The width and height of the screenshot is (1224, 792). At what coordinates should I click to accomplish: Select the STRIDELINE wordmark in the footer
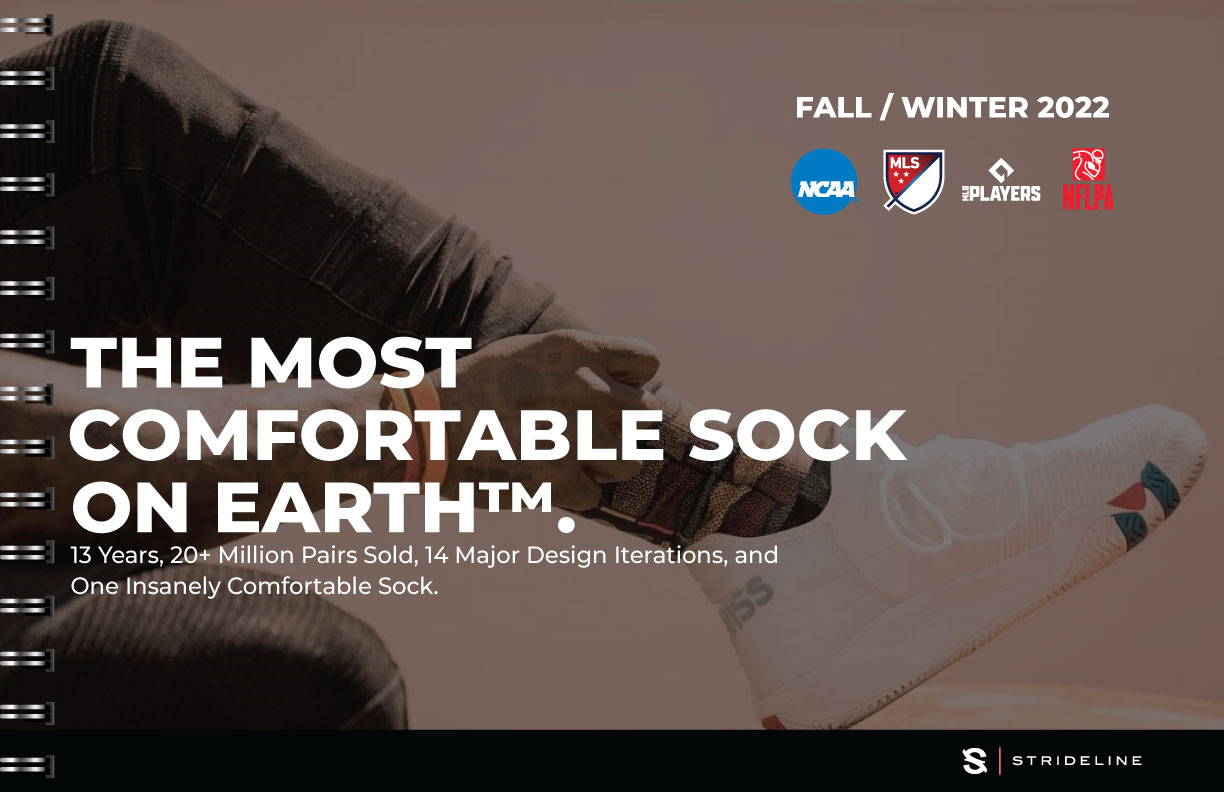[1077, 761]
